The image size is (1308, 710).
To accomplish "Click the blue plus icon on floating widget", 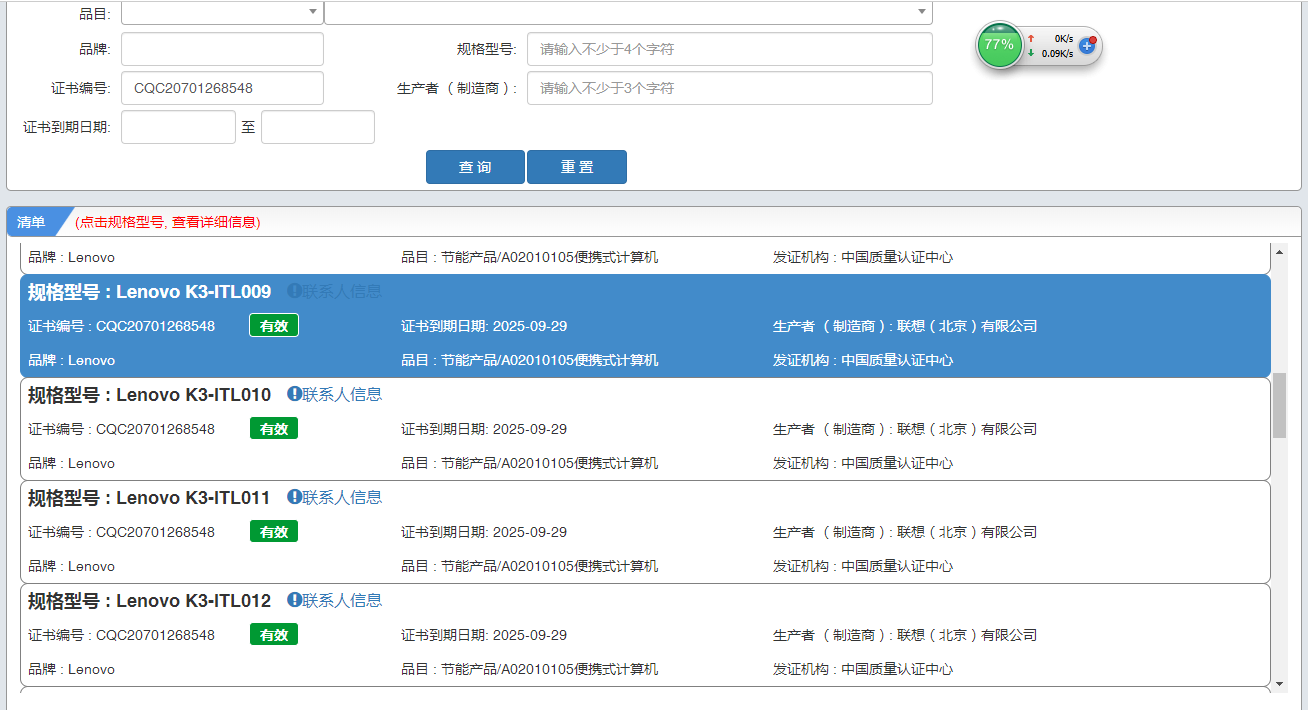I will (x=1087, y=46).
